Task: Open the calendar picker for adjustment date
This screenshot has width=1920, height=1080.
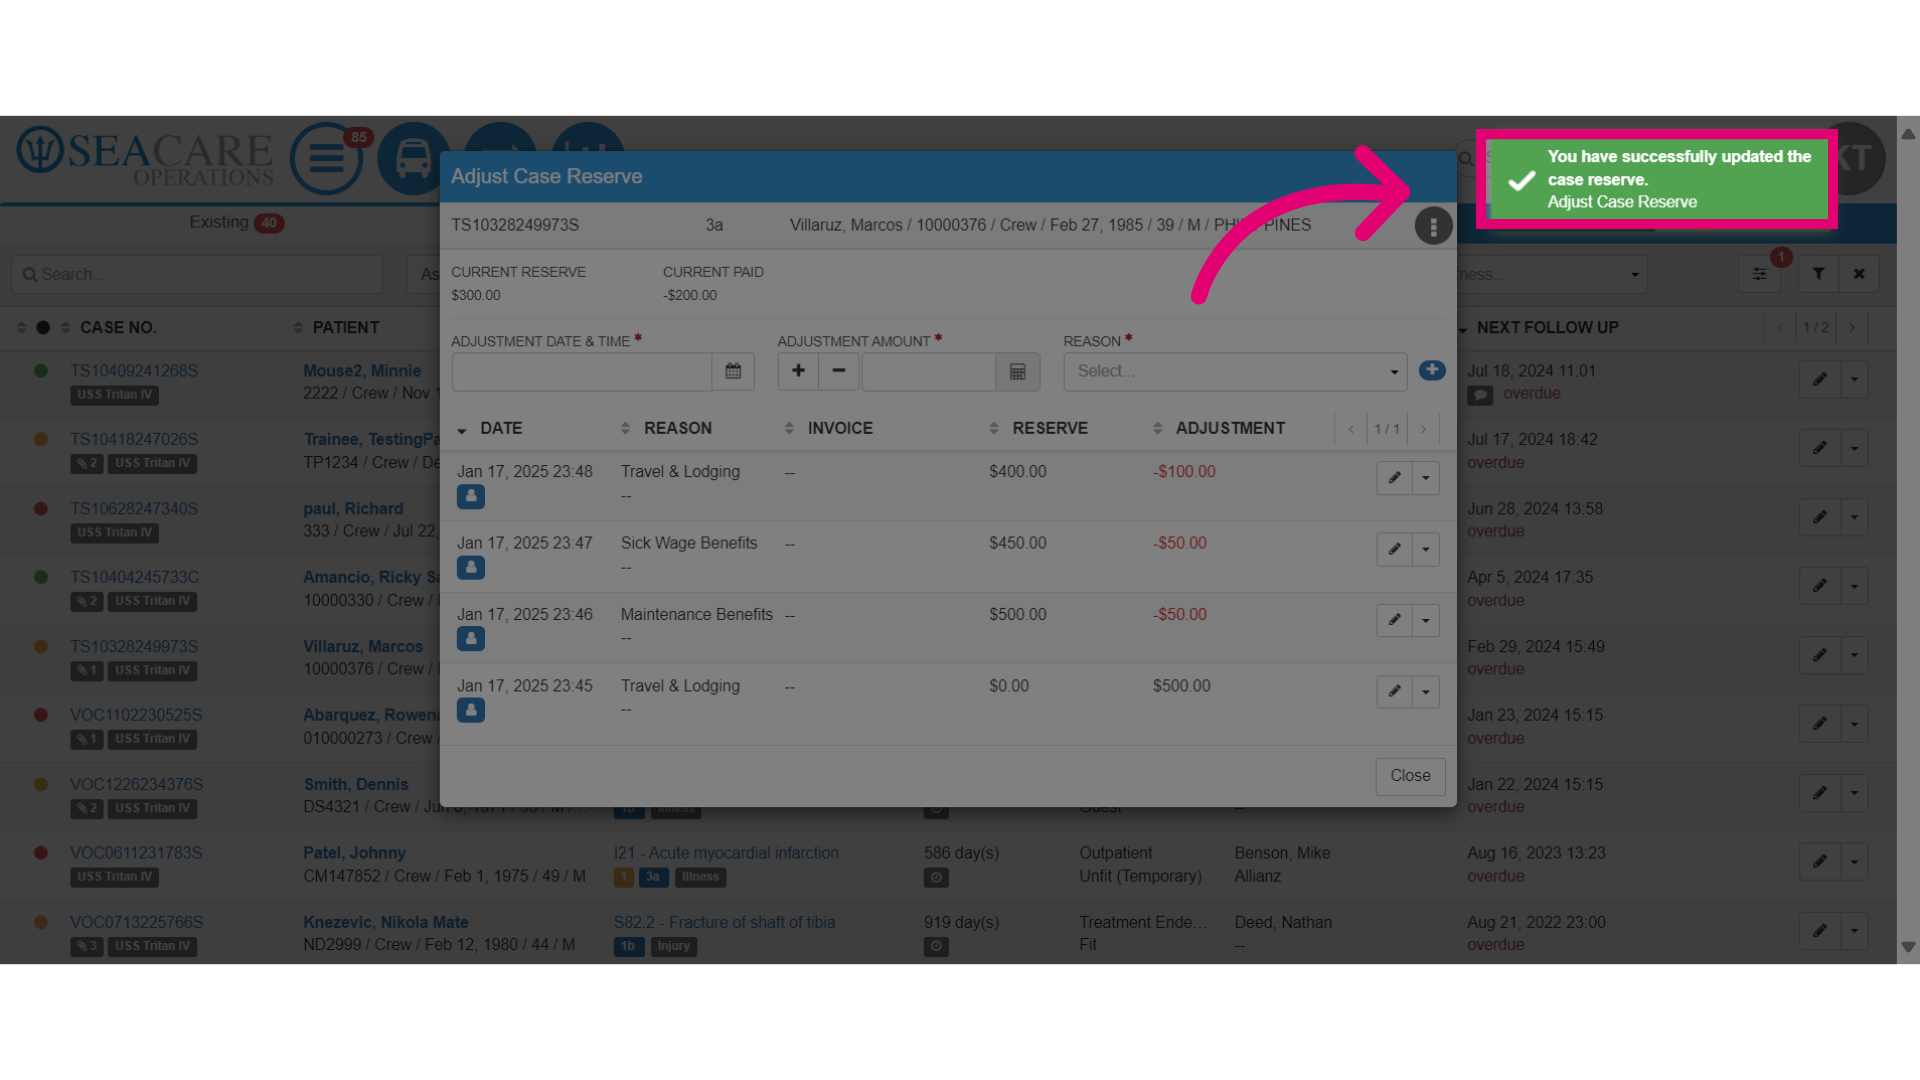Action: (733, 371)
